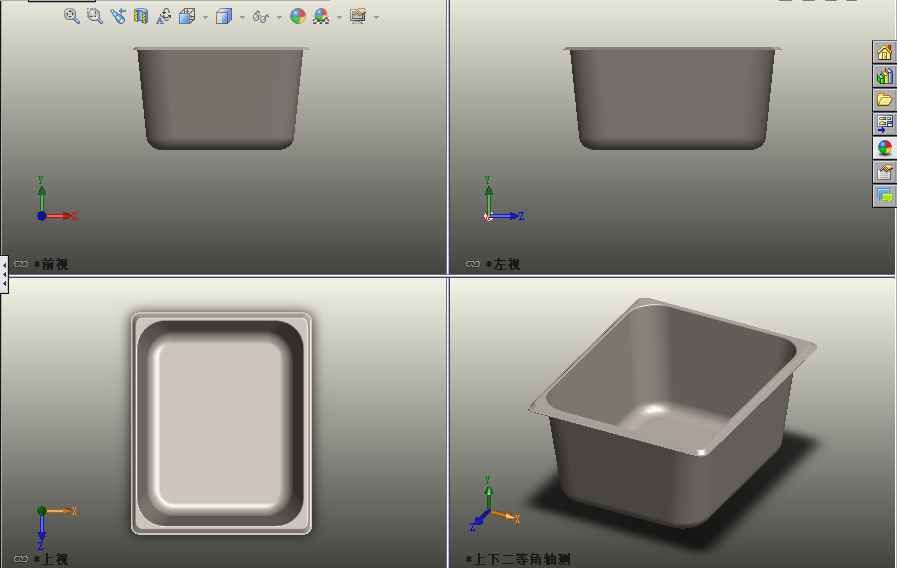Click the Display Style cube icon
Viewport: 897px width, 568px height.
(224, 16)
